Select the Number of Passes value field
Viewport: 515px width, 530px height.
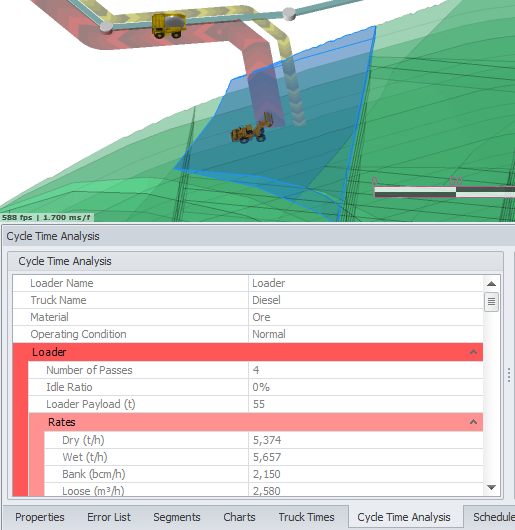366,370
